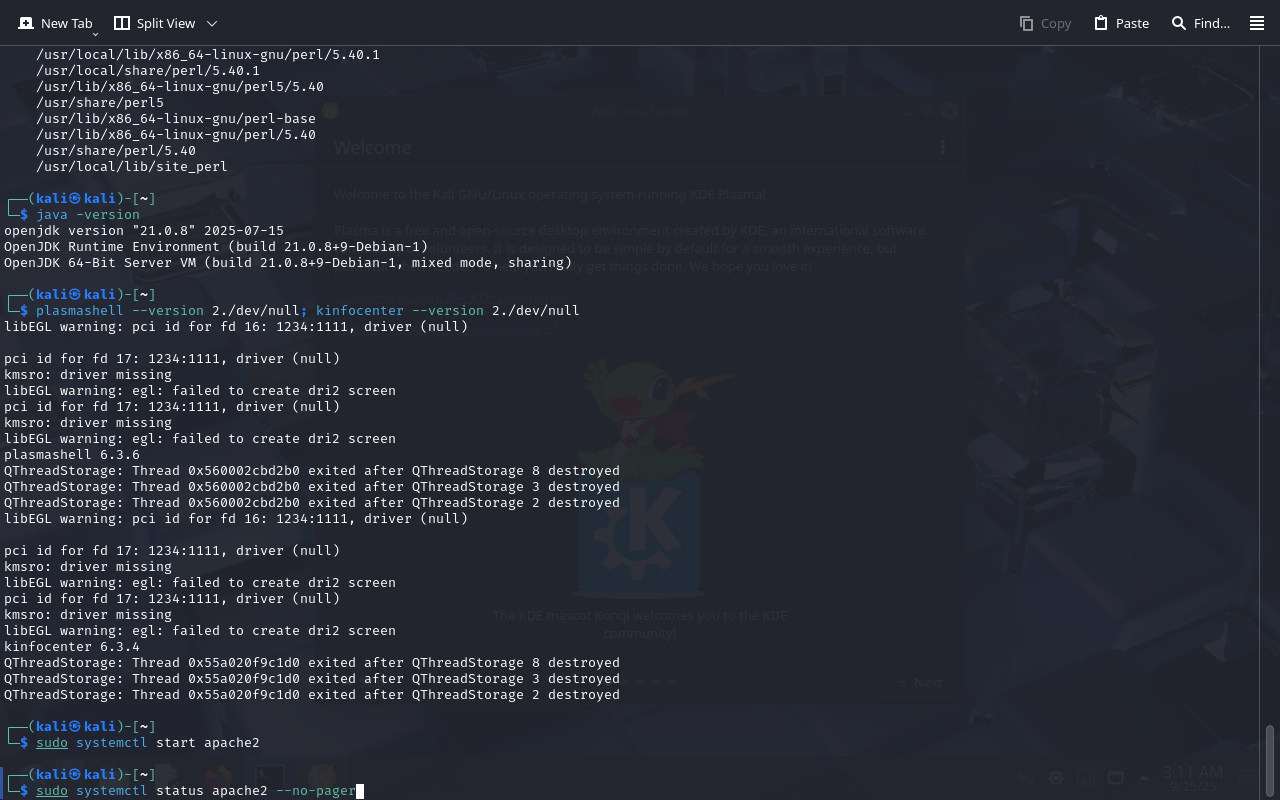Click the openjdk version "21.0.8" line
The height and width of the screenshot is (800, 1280).
pyautogui.click(x=144, y=231)
